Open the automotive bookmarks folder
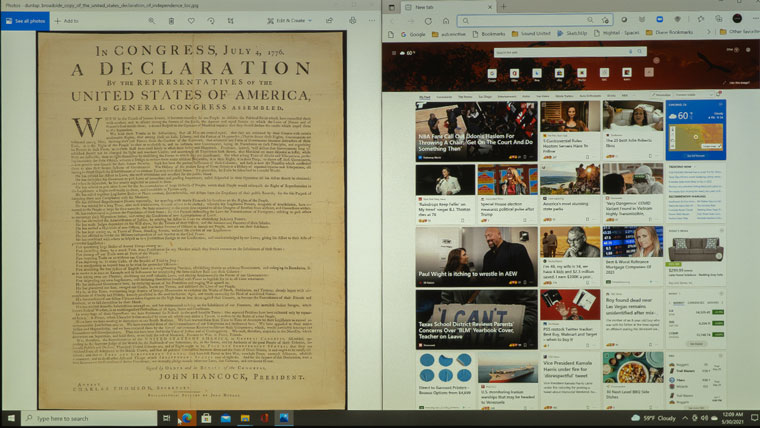The height and width of the screenshot is (428, 760). click(448, 34)
